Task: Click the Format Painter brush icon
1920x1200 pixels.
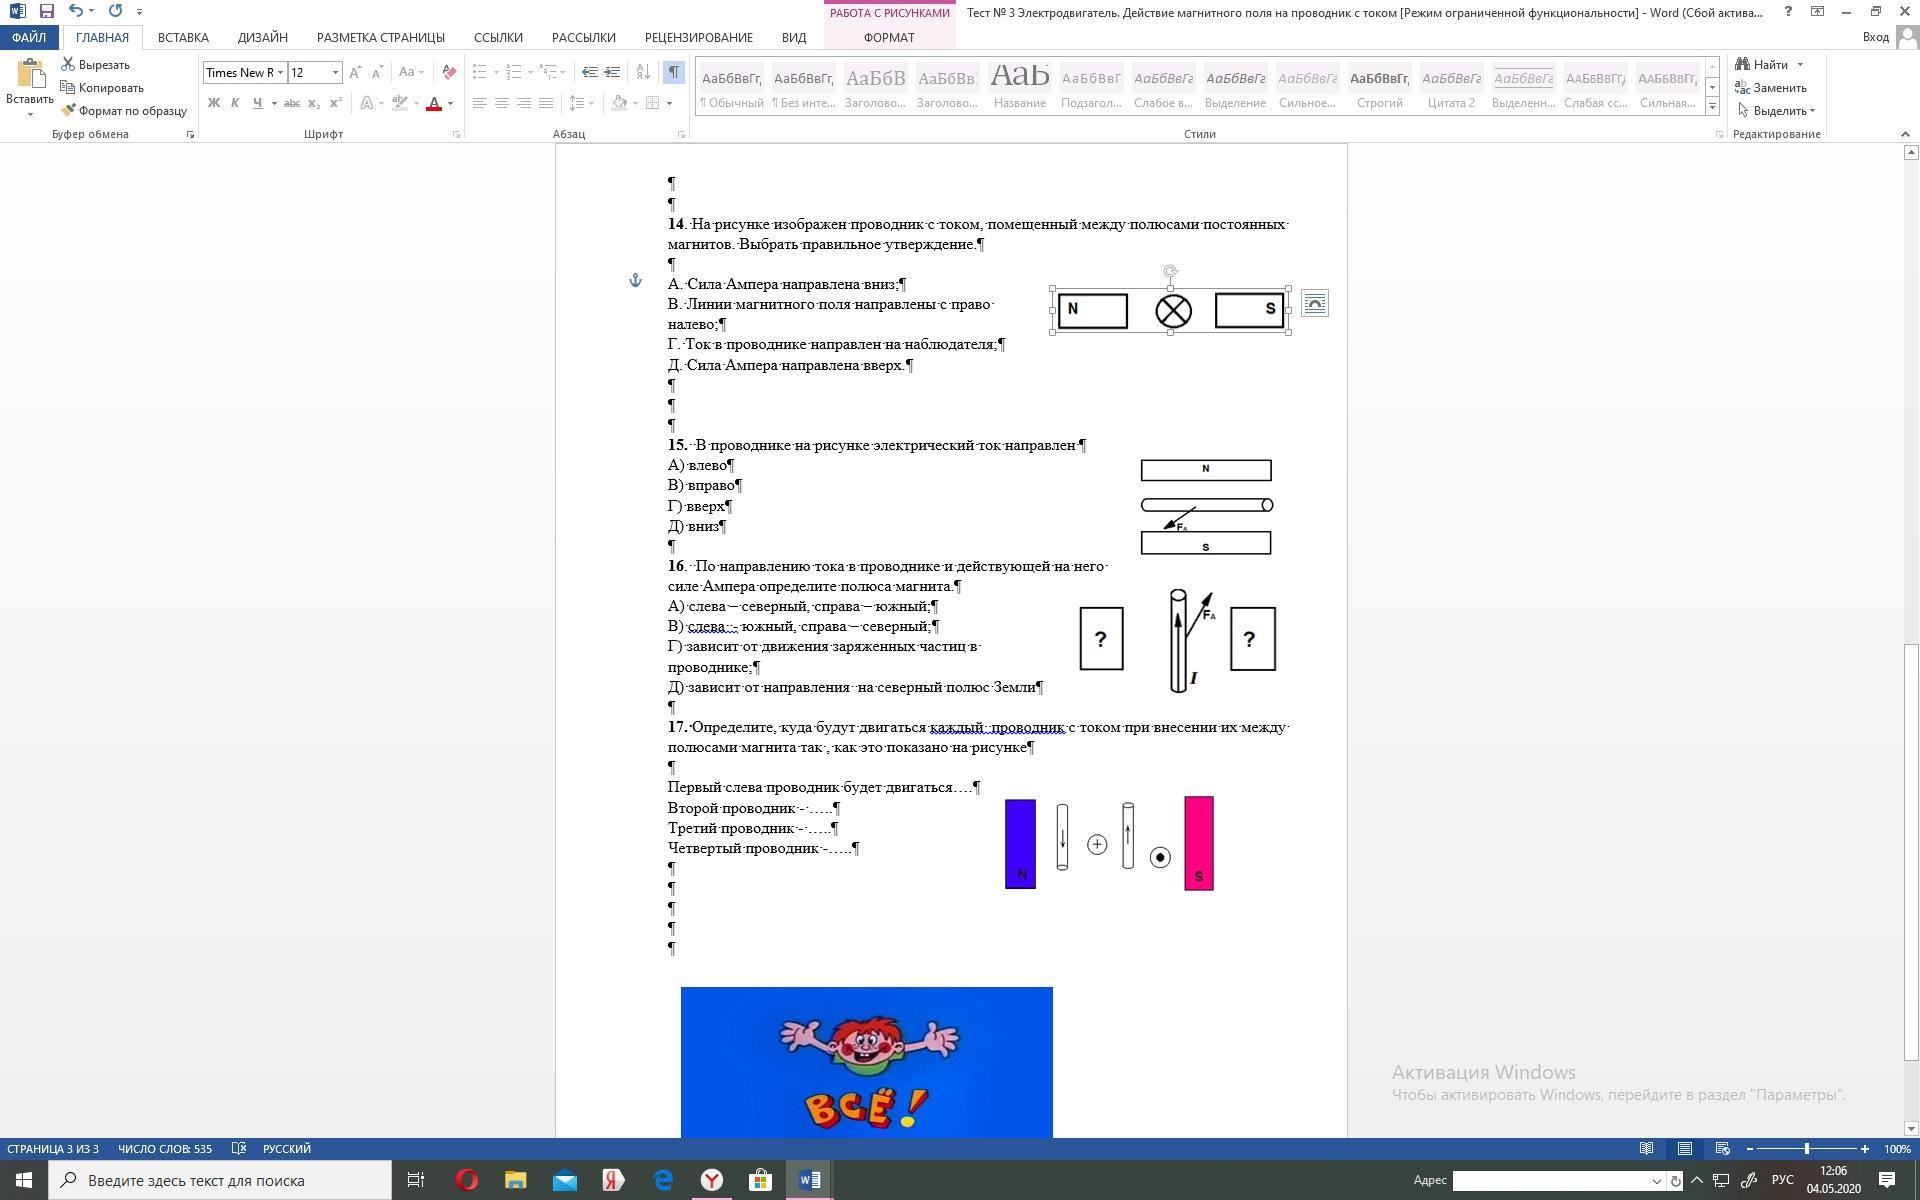Action: (x=68, y=111)
